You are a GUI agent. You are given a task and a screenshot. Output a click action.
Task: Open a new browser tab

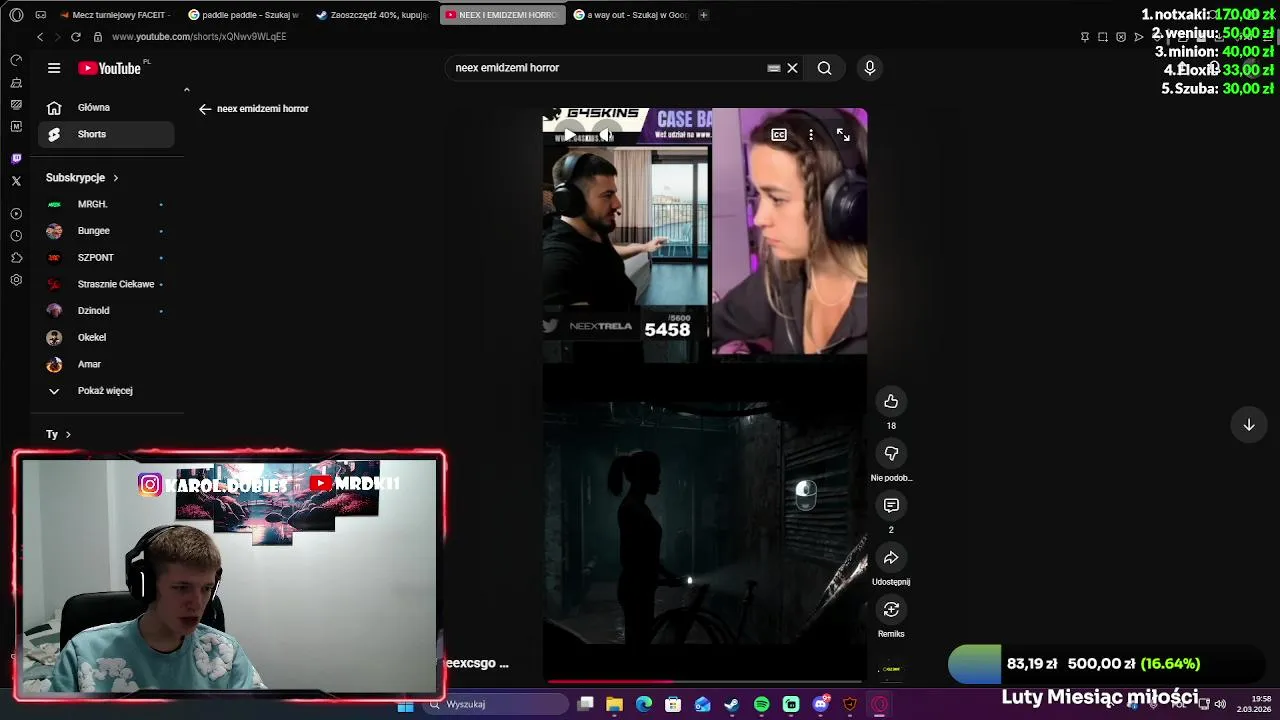[x=703, y=15]
